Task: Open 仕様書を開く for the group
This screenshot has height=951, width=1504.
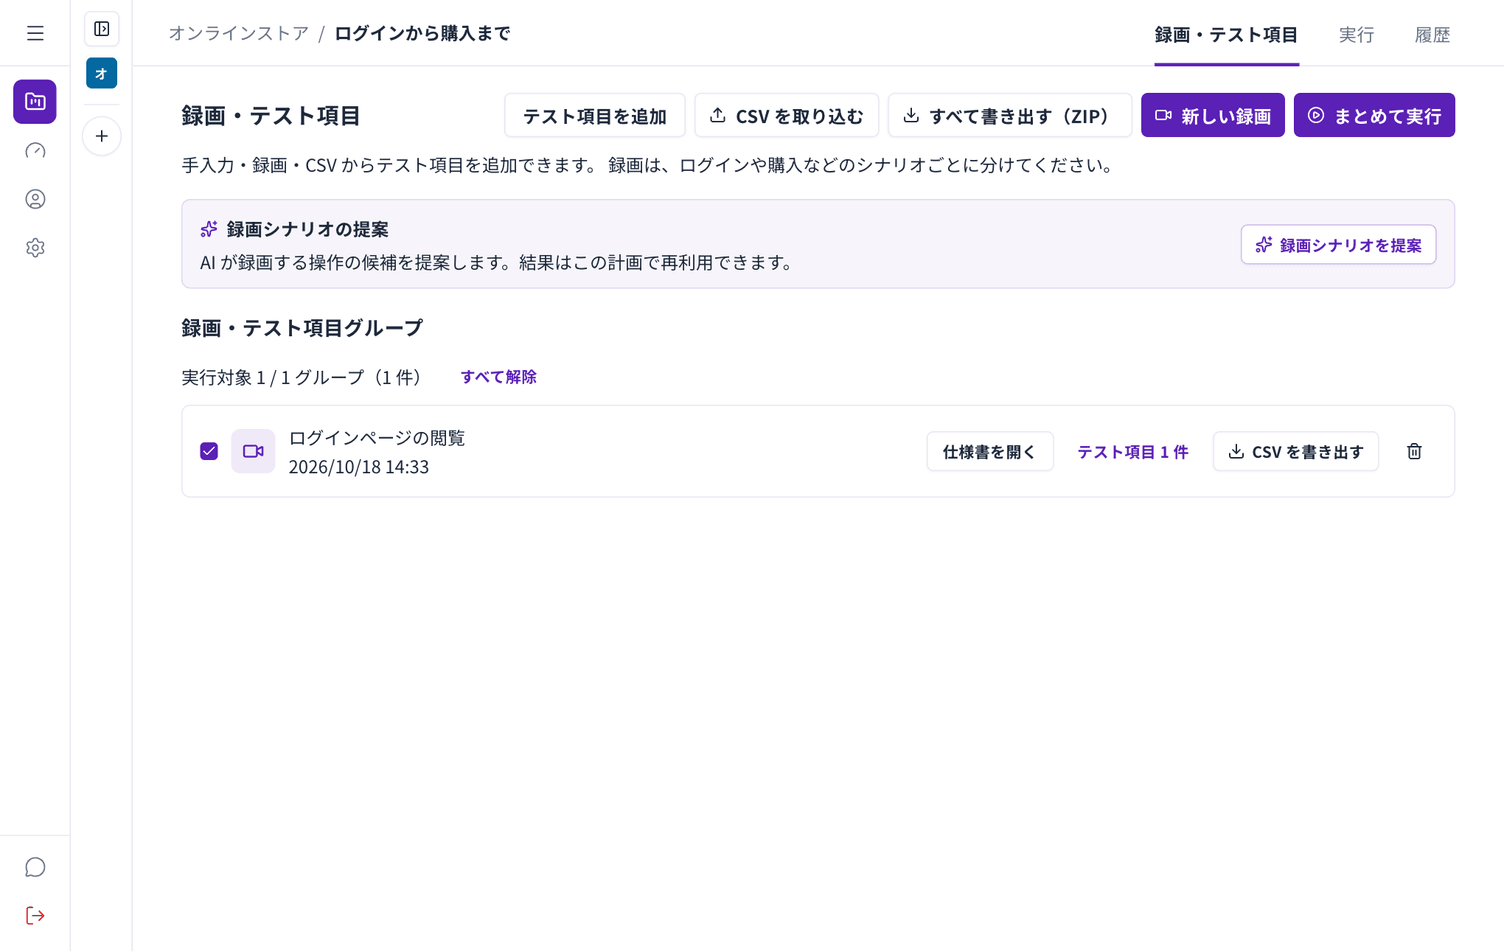Action: point(990,452)
